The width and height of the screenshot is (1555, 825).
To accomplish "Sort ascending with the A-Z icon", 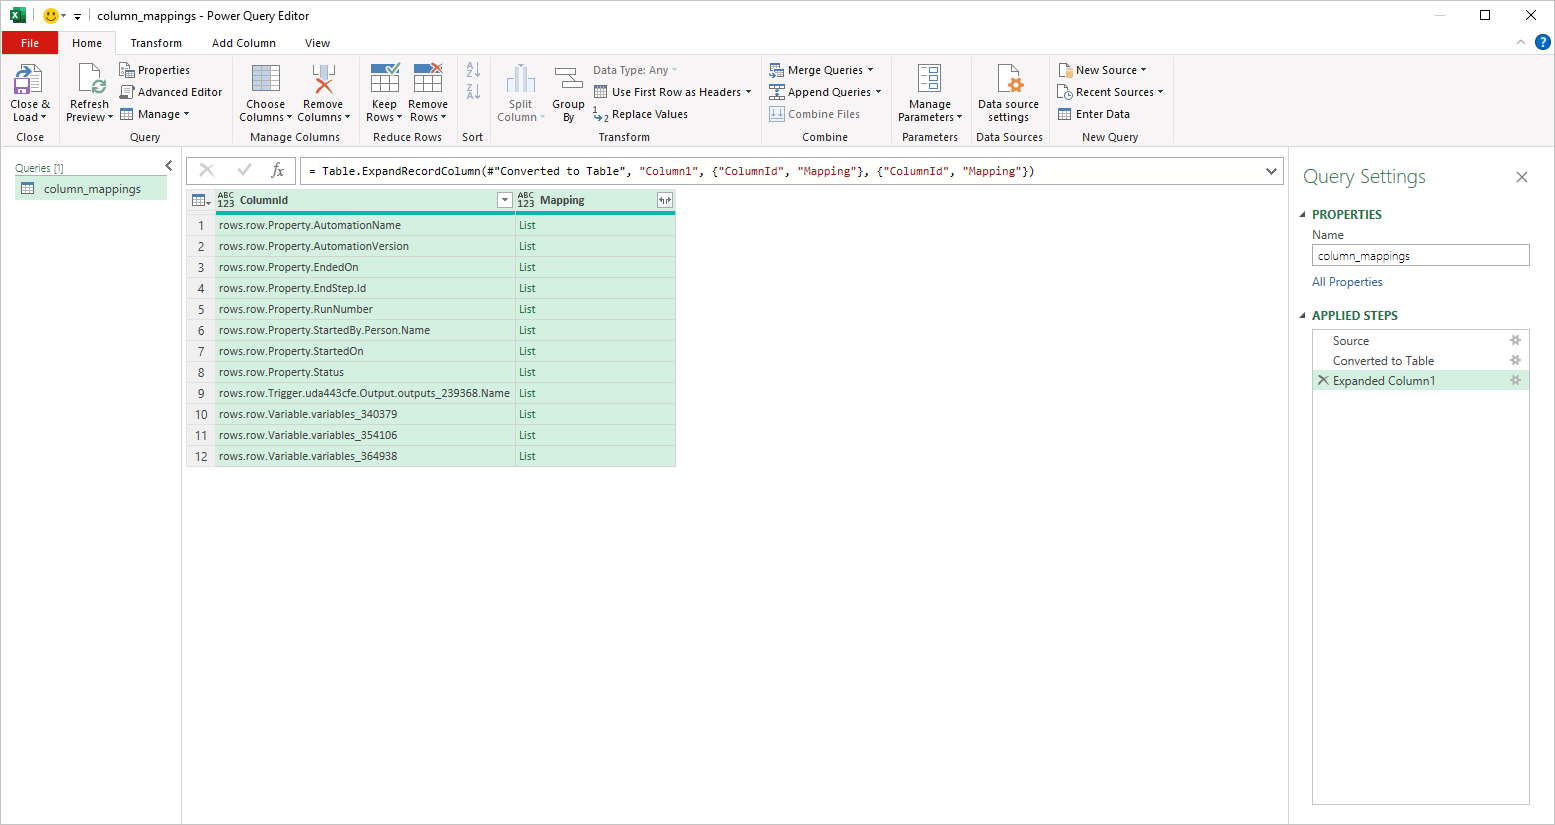I will (473, 70).
